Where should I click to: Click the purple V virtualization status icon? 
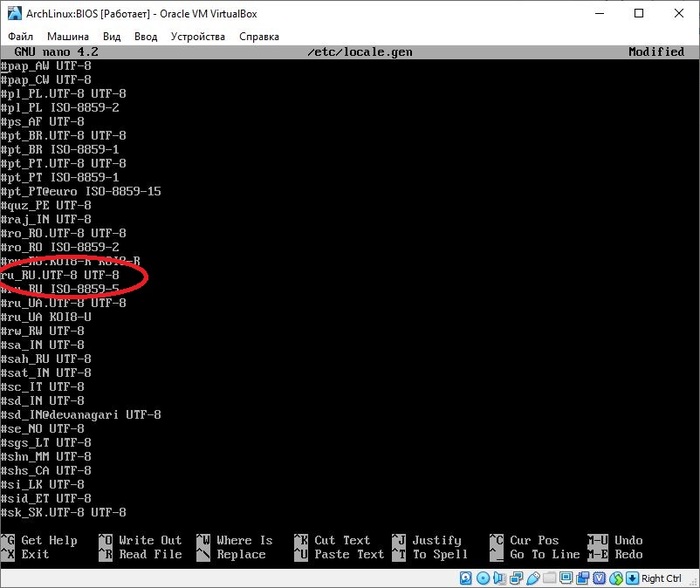click(599, 578)
